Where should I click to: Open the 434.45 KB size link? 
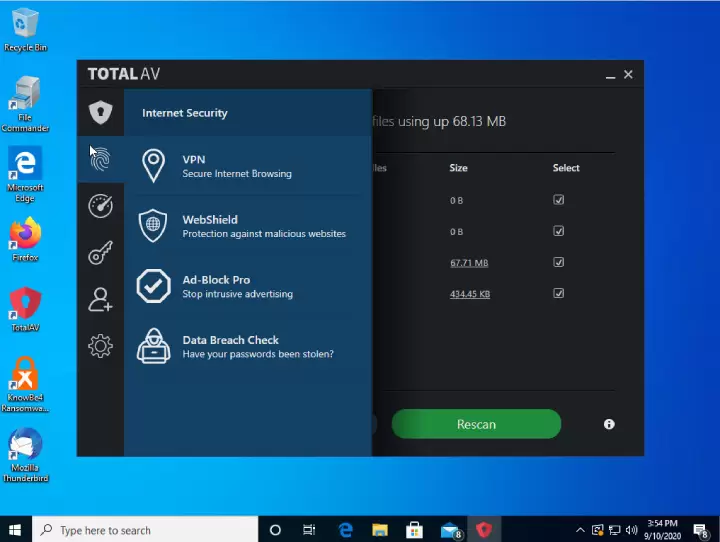(470, 294)
